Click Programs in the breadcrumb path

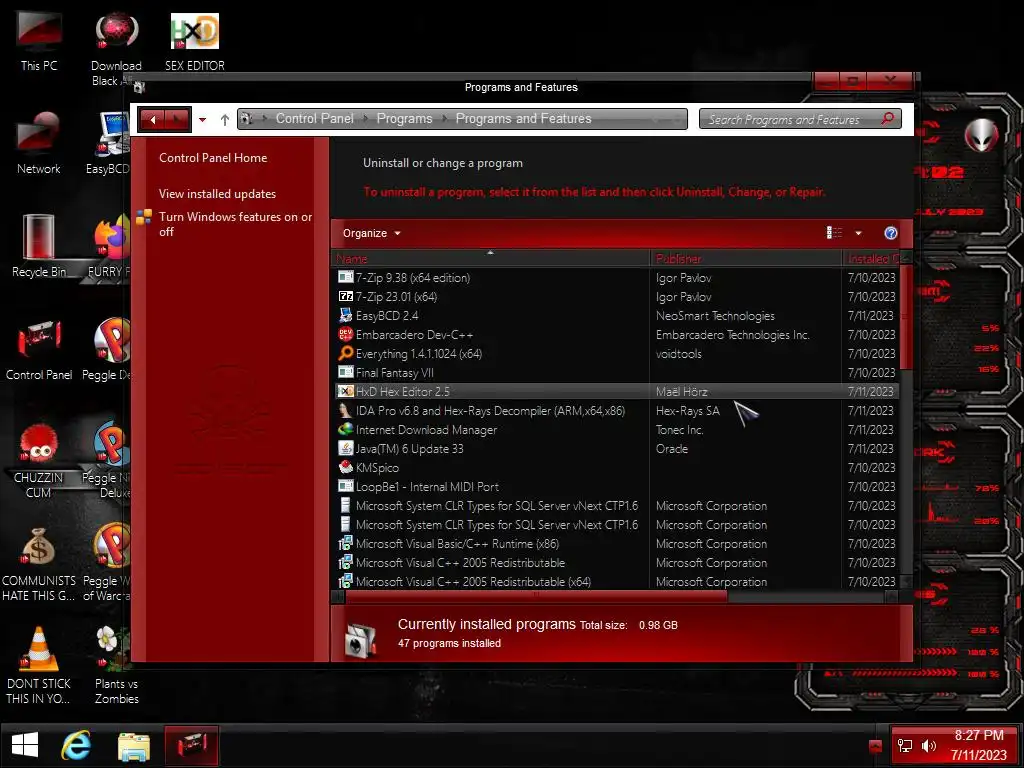point(404,118)
